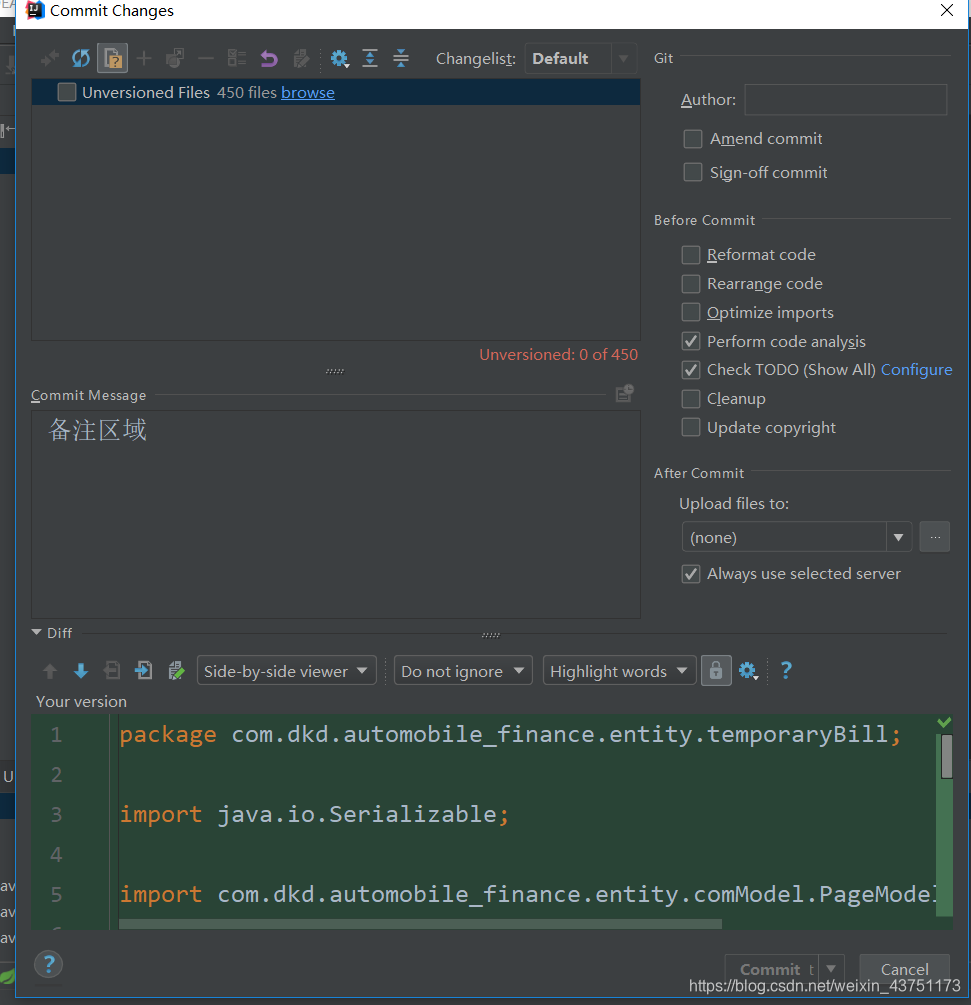Image resolution: width=971 pixels, height=1005 pixels.
Task: Click the Cancel button
Action: point(904,968)
